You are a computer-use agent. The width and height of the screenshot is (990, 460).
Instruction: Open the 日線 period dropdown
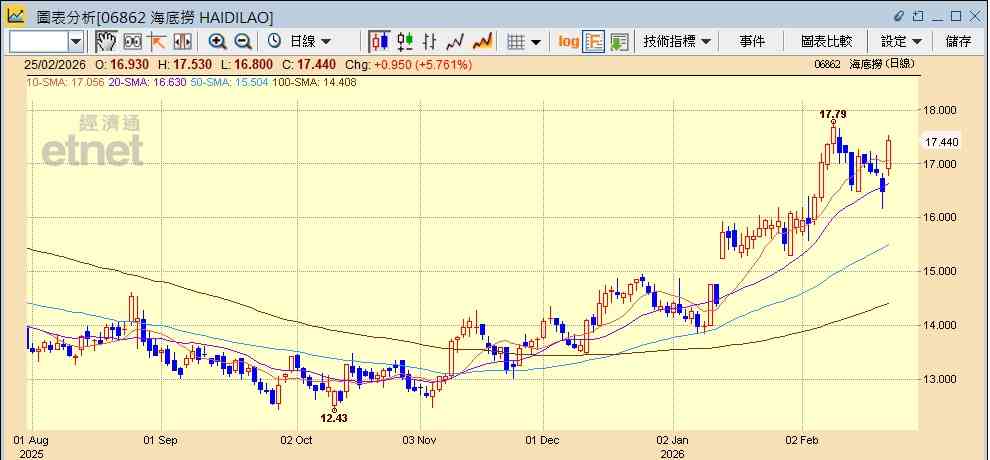click(x=310, y=42)
